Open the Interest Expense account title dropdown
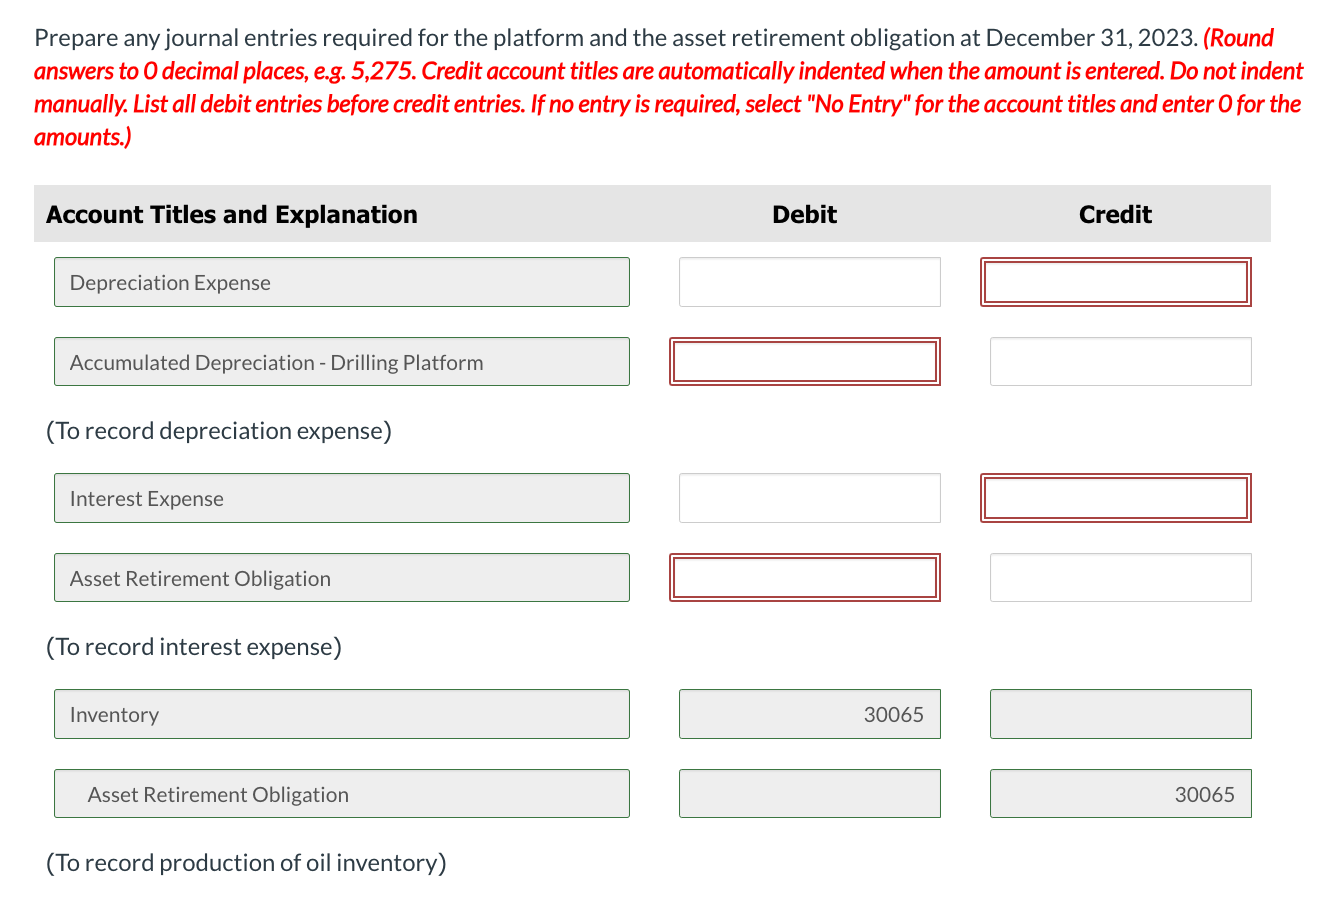Image resolution: width=1322 pixels, height=912 pixels. tap(341, 498)
